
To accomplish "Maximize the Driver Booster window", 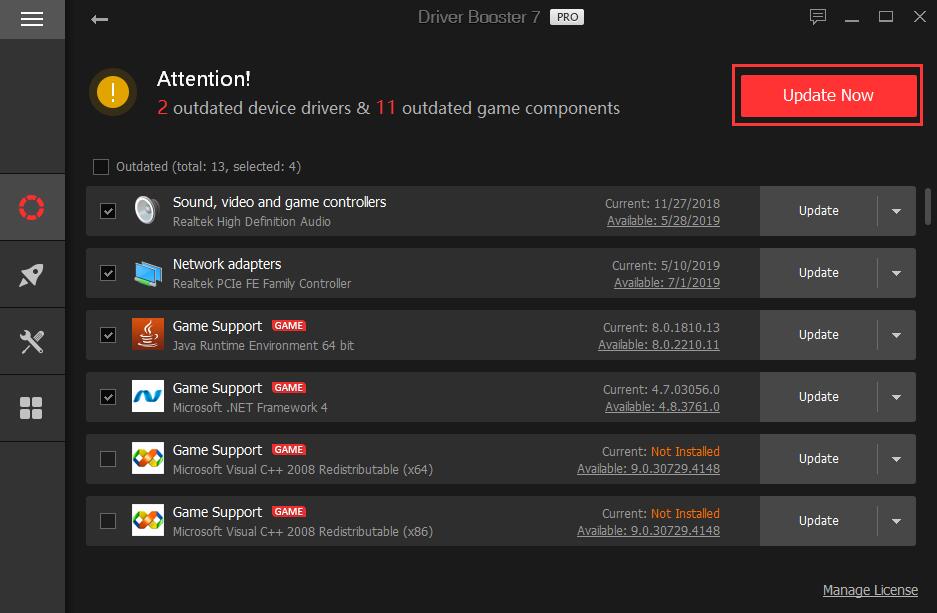I will coord(886,17).
